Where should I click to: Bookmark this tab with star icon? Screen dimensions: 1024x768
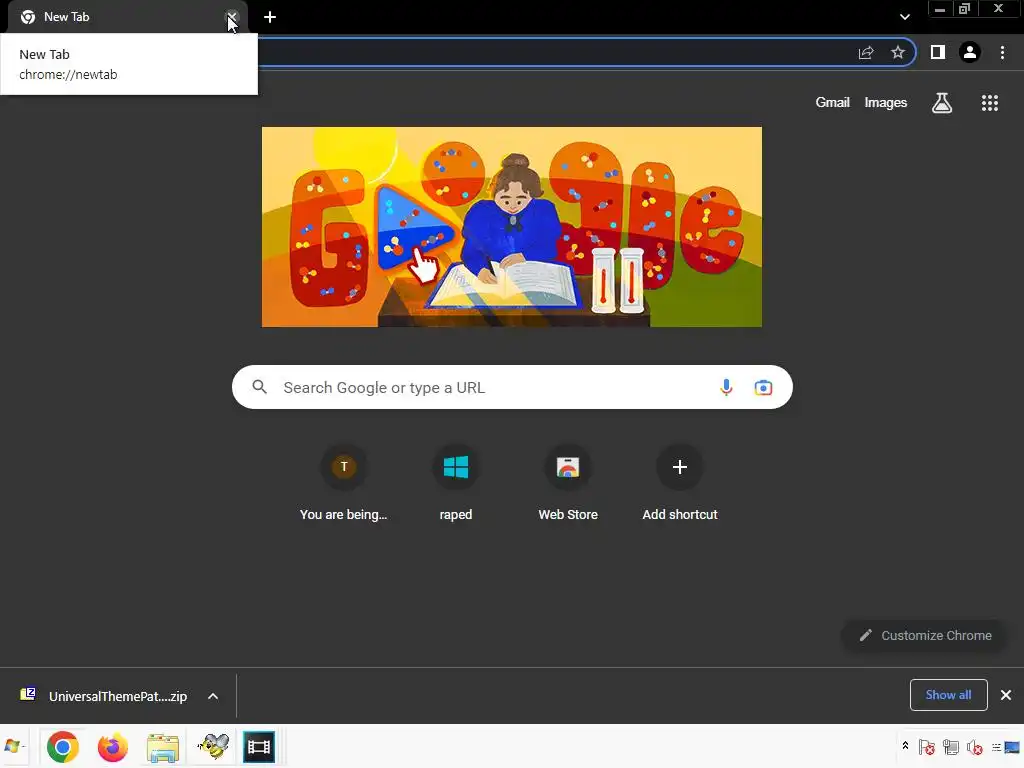coord(898,52)
